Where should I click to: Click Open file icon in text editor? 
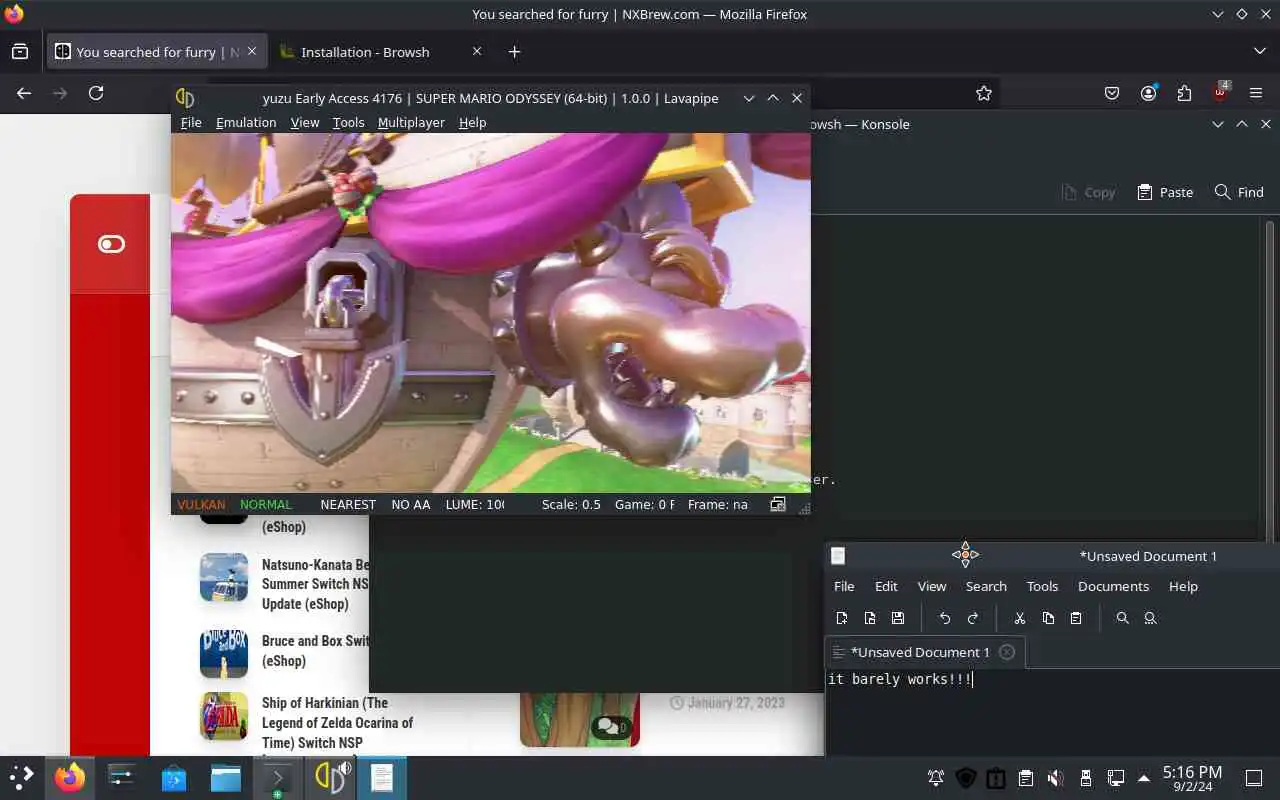[x=870, y=618]
